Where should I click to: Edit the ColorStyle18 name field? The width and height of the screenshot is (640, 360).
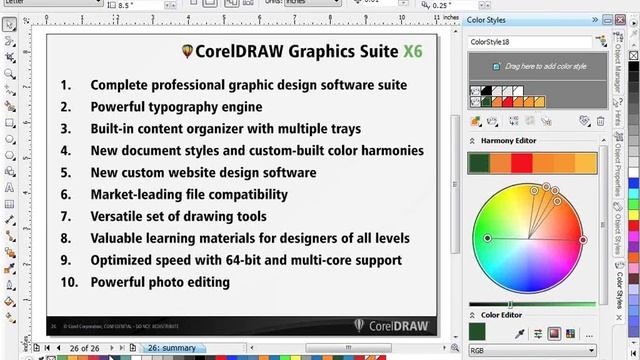click(x=530, y=42)
